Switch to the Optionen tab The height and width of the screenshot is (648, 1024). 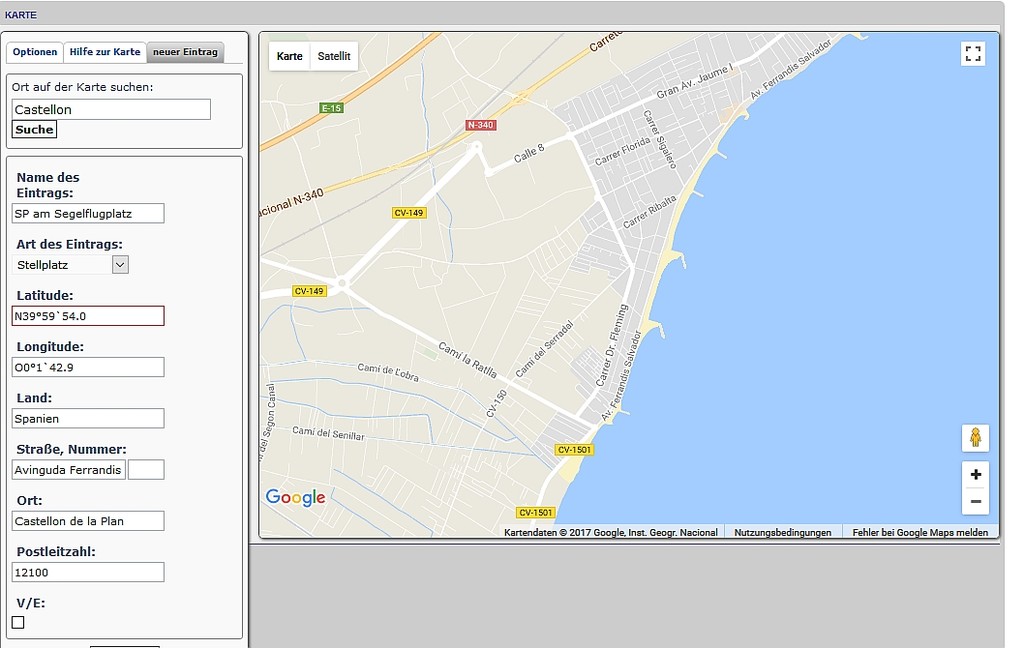click(x=35, y=52)
